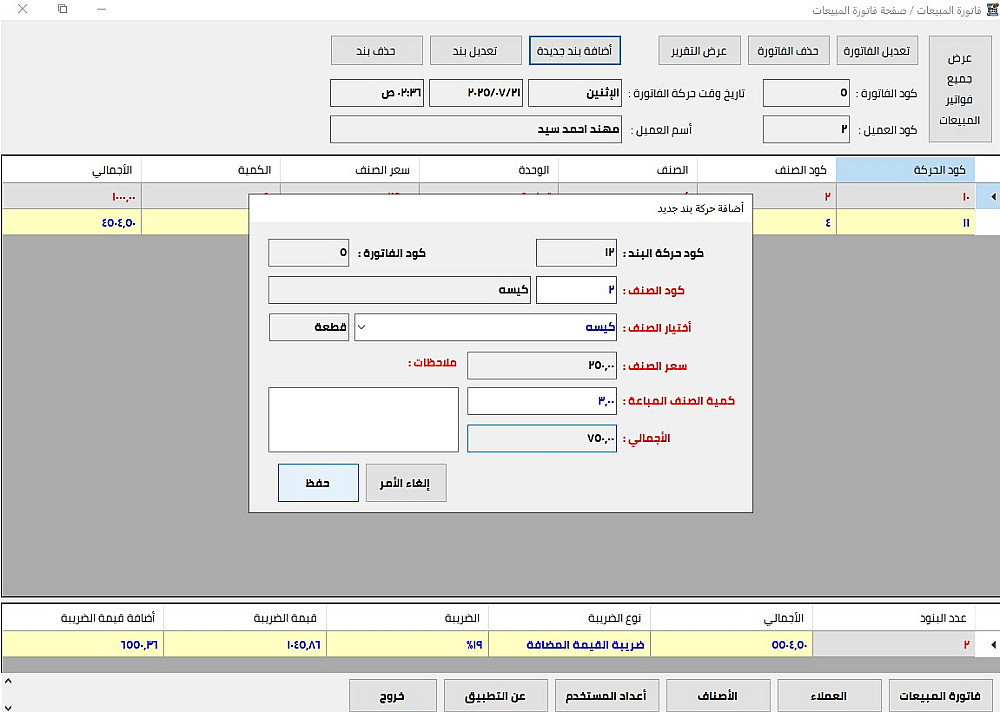The width and height of the screenshot is (1000, 712).
Task: Click the dialog's كود الفاتورة field
Action: 309,253
